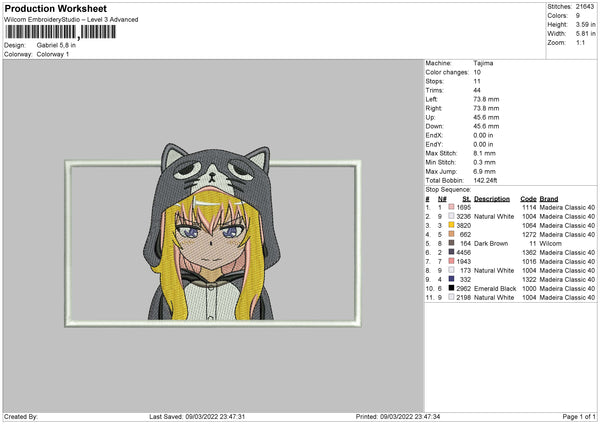Click the Max Jump value 6.9 mm
Screen dimensions: 600x424
484,171
